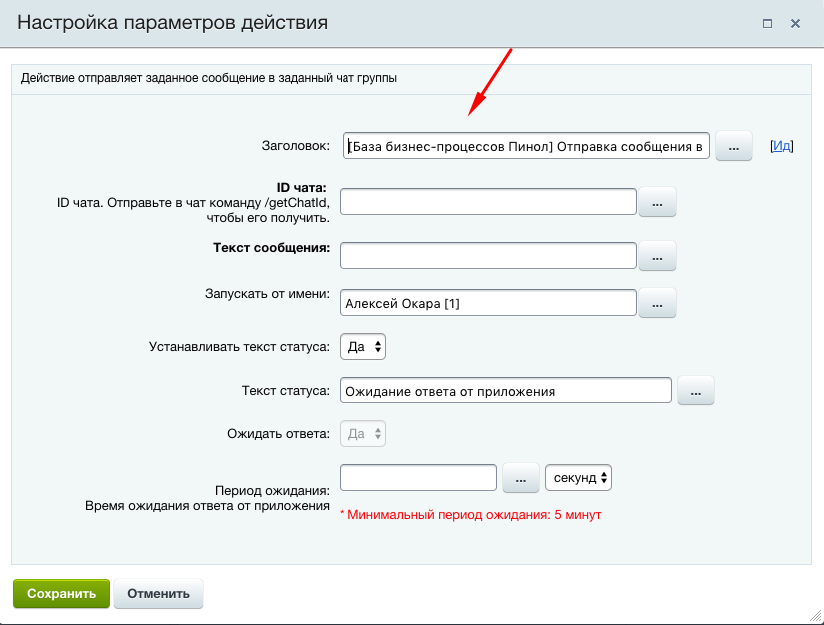Click the Сохранить button
The width and height of the screenshot is (824, 625).
[x=60, y=593]
